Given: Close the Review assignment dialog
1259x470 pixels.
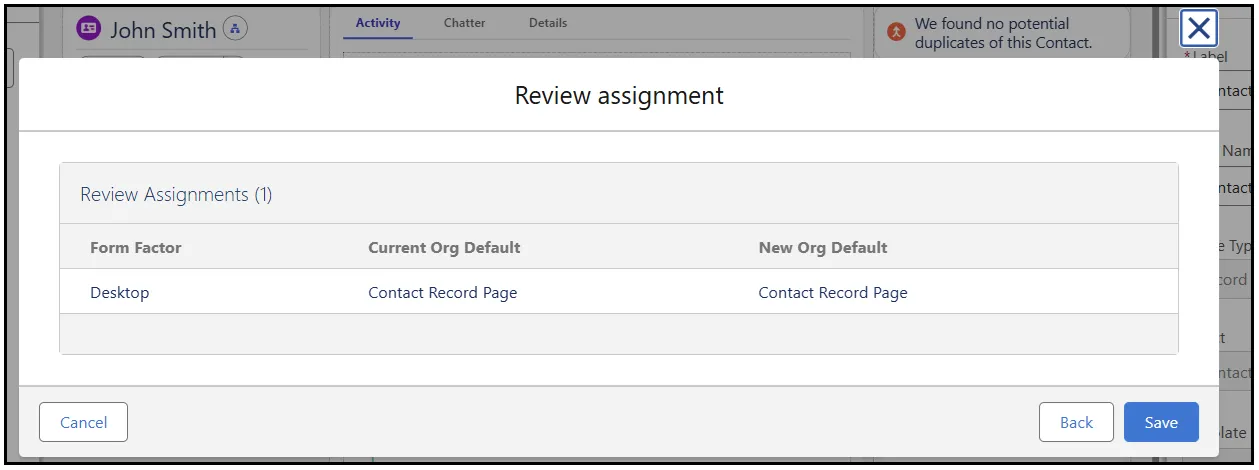Looking at the screenshot, I should (x=1199, y=29).
